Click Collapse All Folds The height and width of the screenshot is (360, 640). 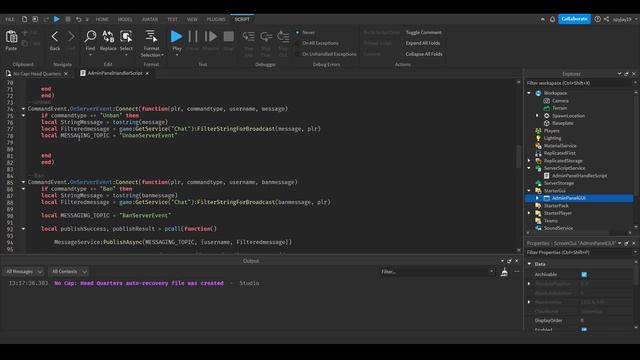(424, 54)
